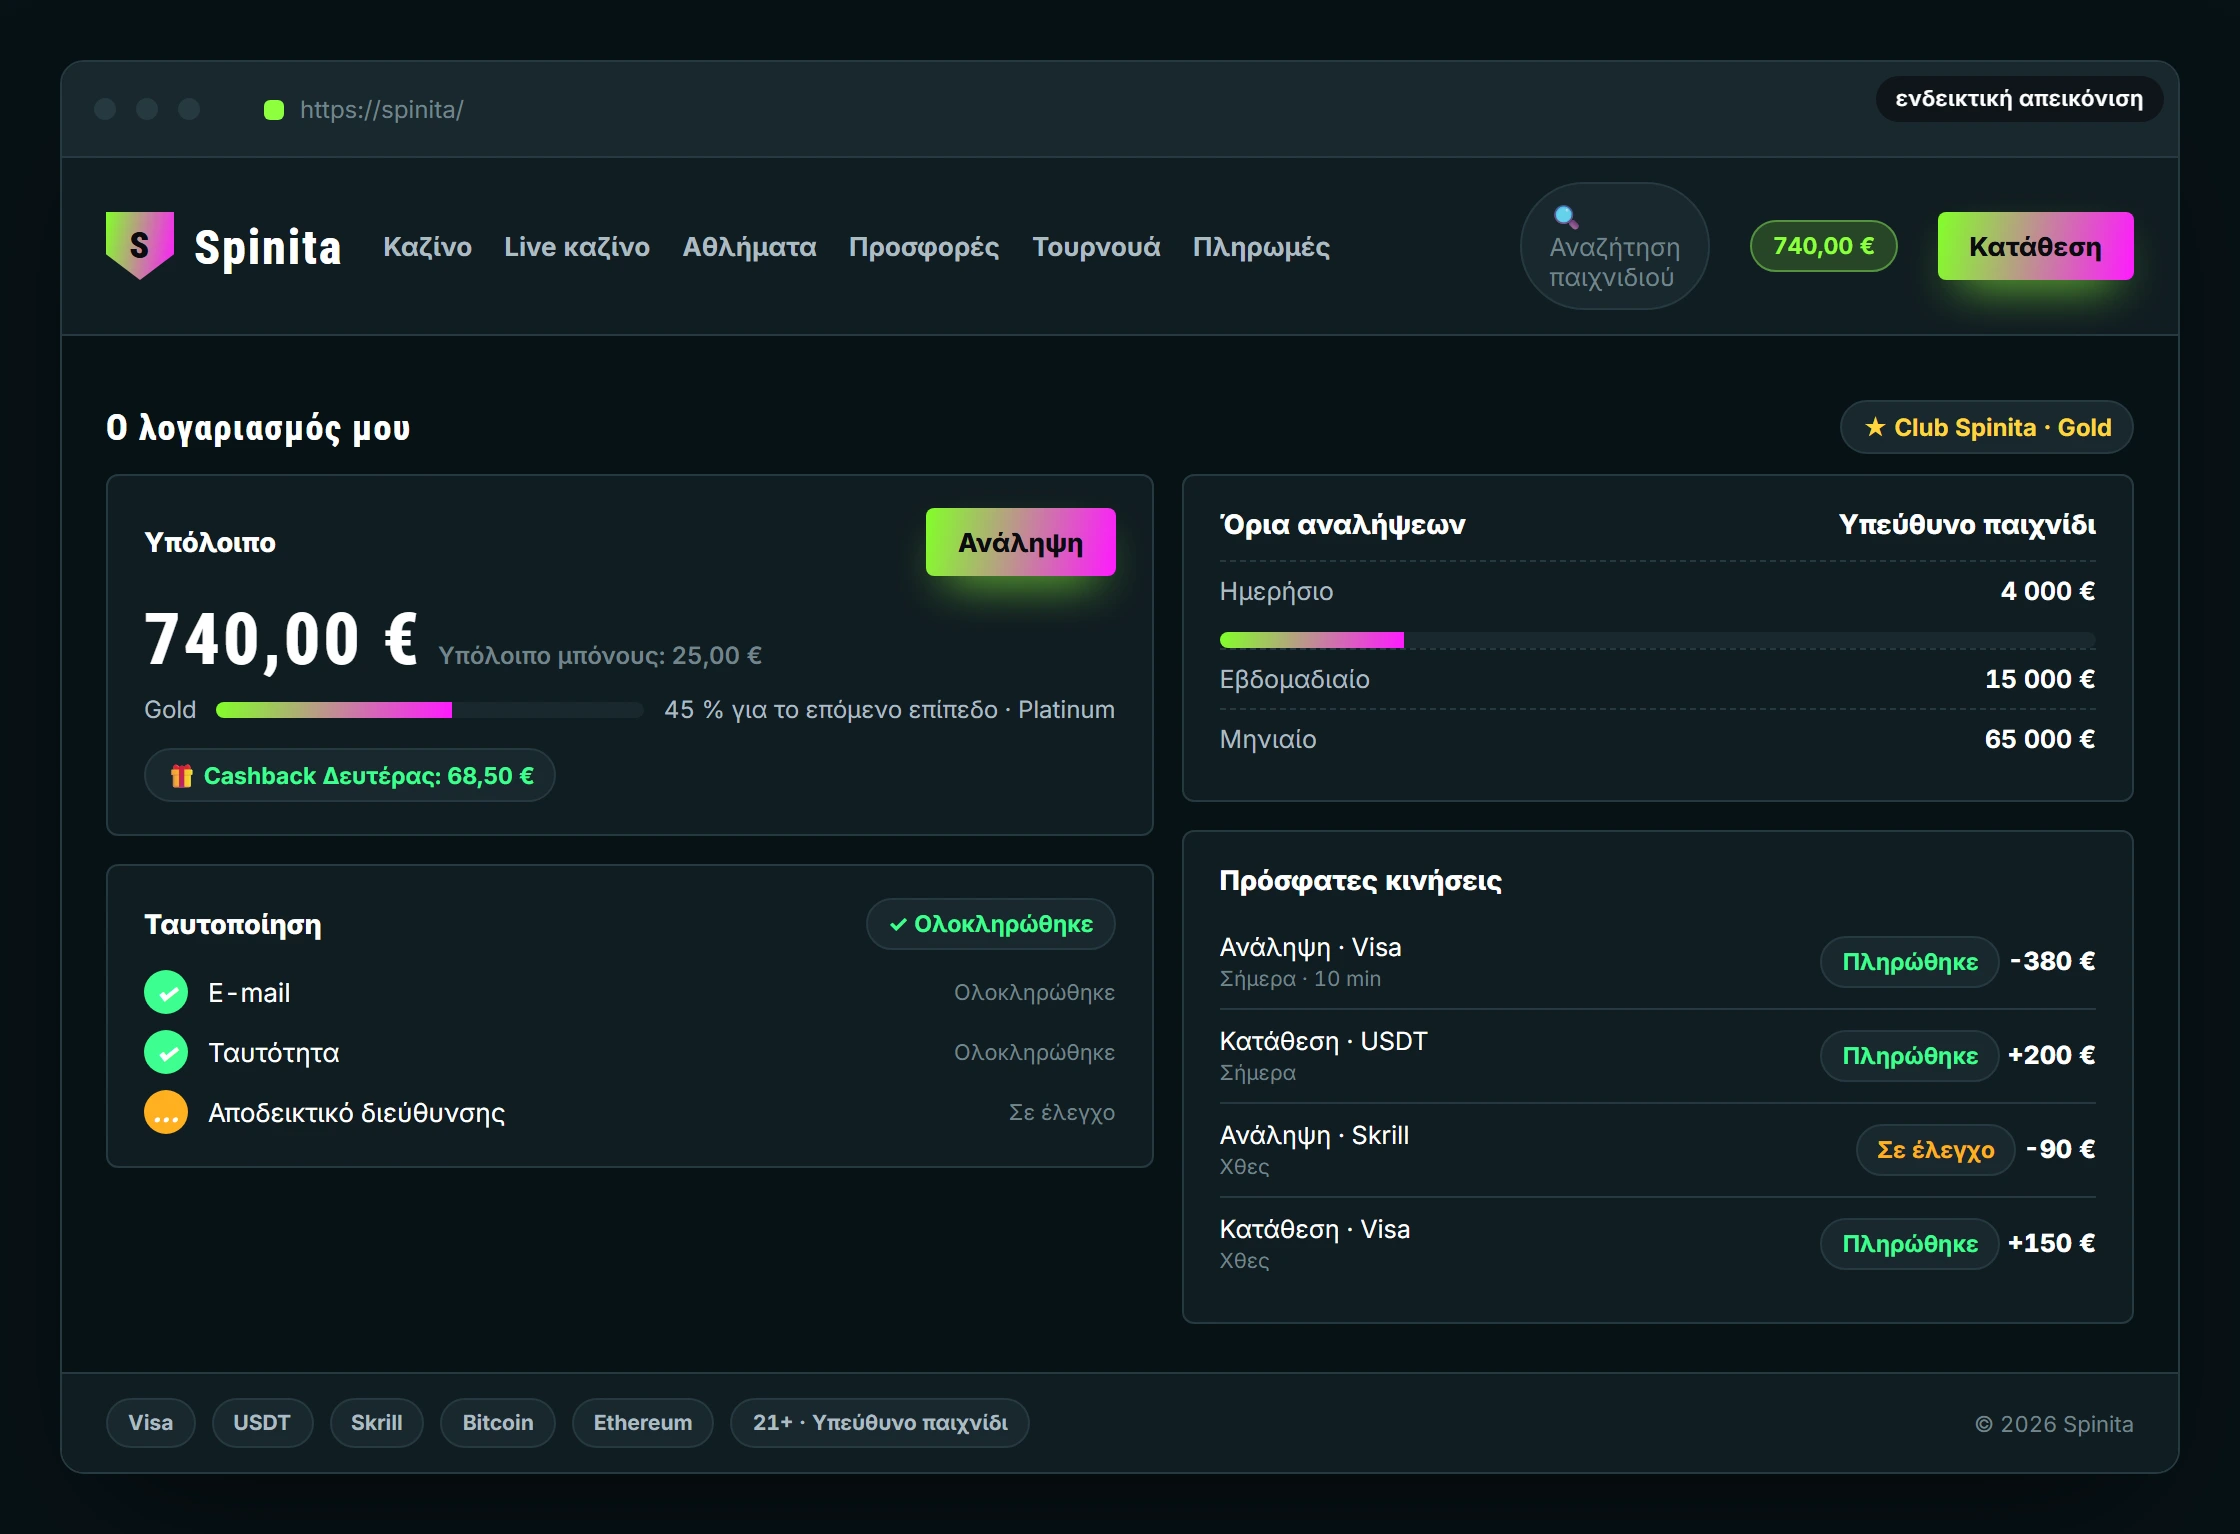
Task: Click the Ολοκληρώθηκε status badge in Ταυτοποίηση
Action: pyautogui.click(x=990, y=924)
